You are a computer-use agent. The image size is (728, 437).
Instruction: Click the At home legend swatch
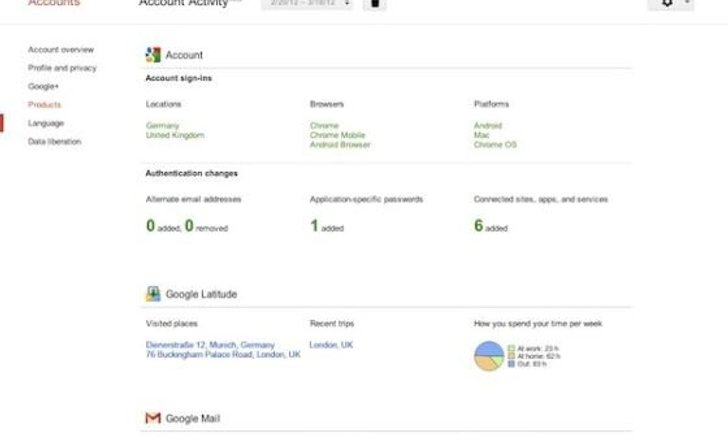(x=511, y=356)
